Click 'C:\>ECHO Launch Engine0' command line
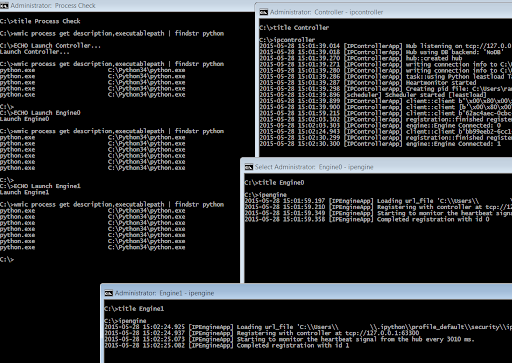The image size is (512, 363). tap(40, 113)
